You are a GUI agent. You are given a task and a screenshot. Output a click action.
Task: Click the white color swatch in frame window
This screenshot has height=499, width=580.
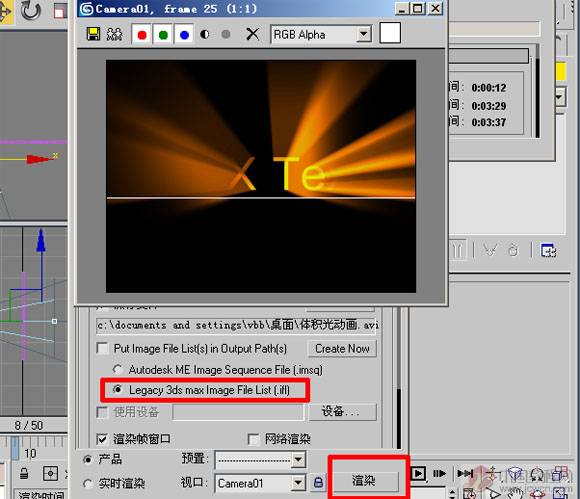390,33
